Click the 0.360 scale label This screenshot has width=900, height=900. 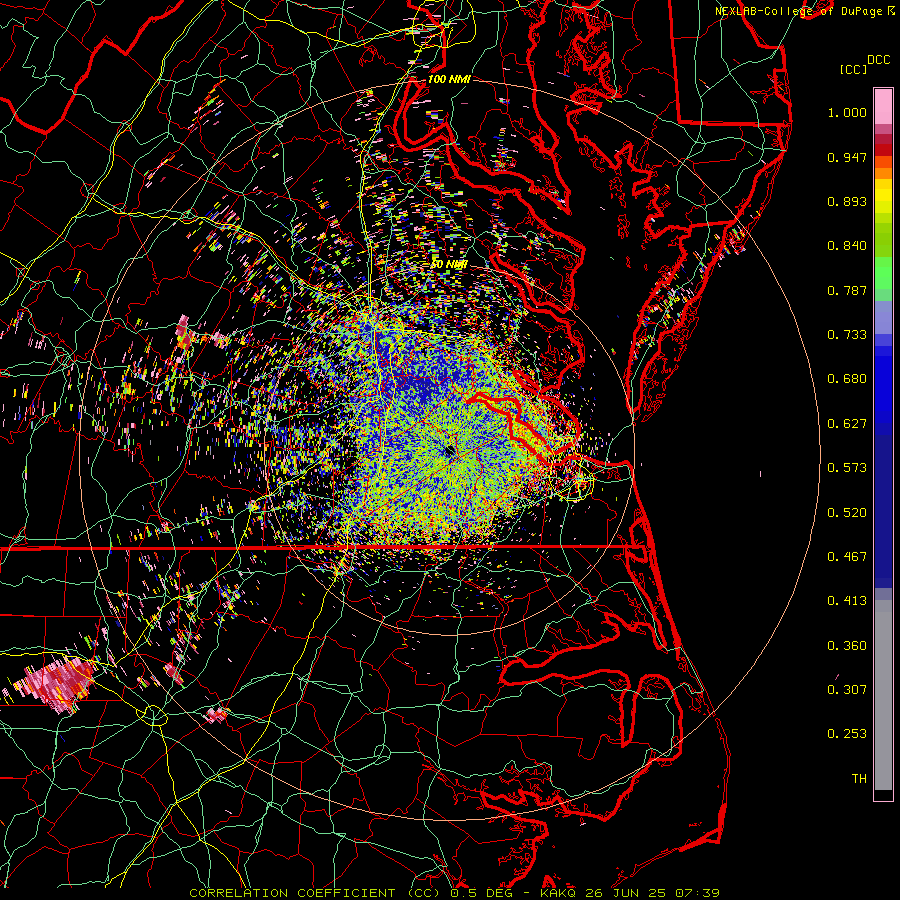(x=847, y=646)
